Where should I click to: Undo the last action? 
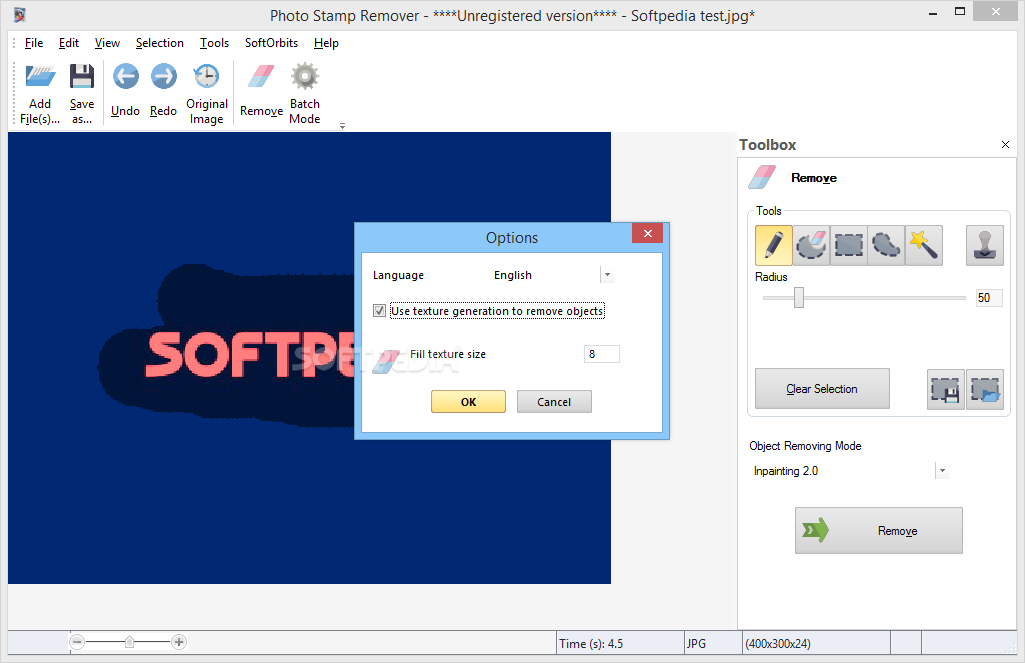click(x=126, y=90)
